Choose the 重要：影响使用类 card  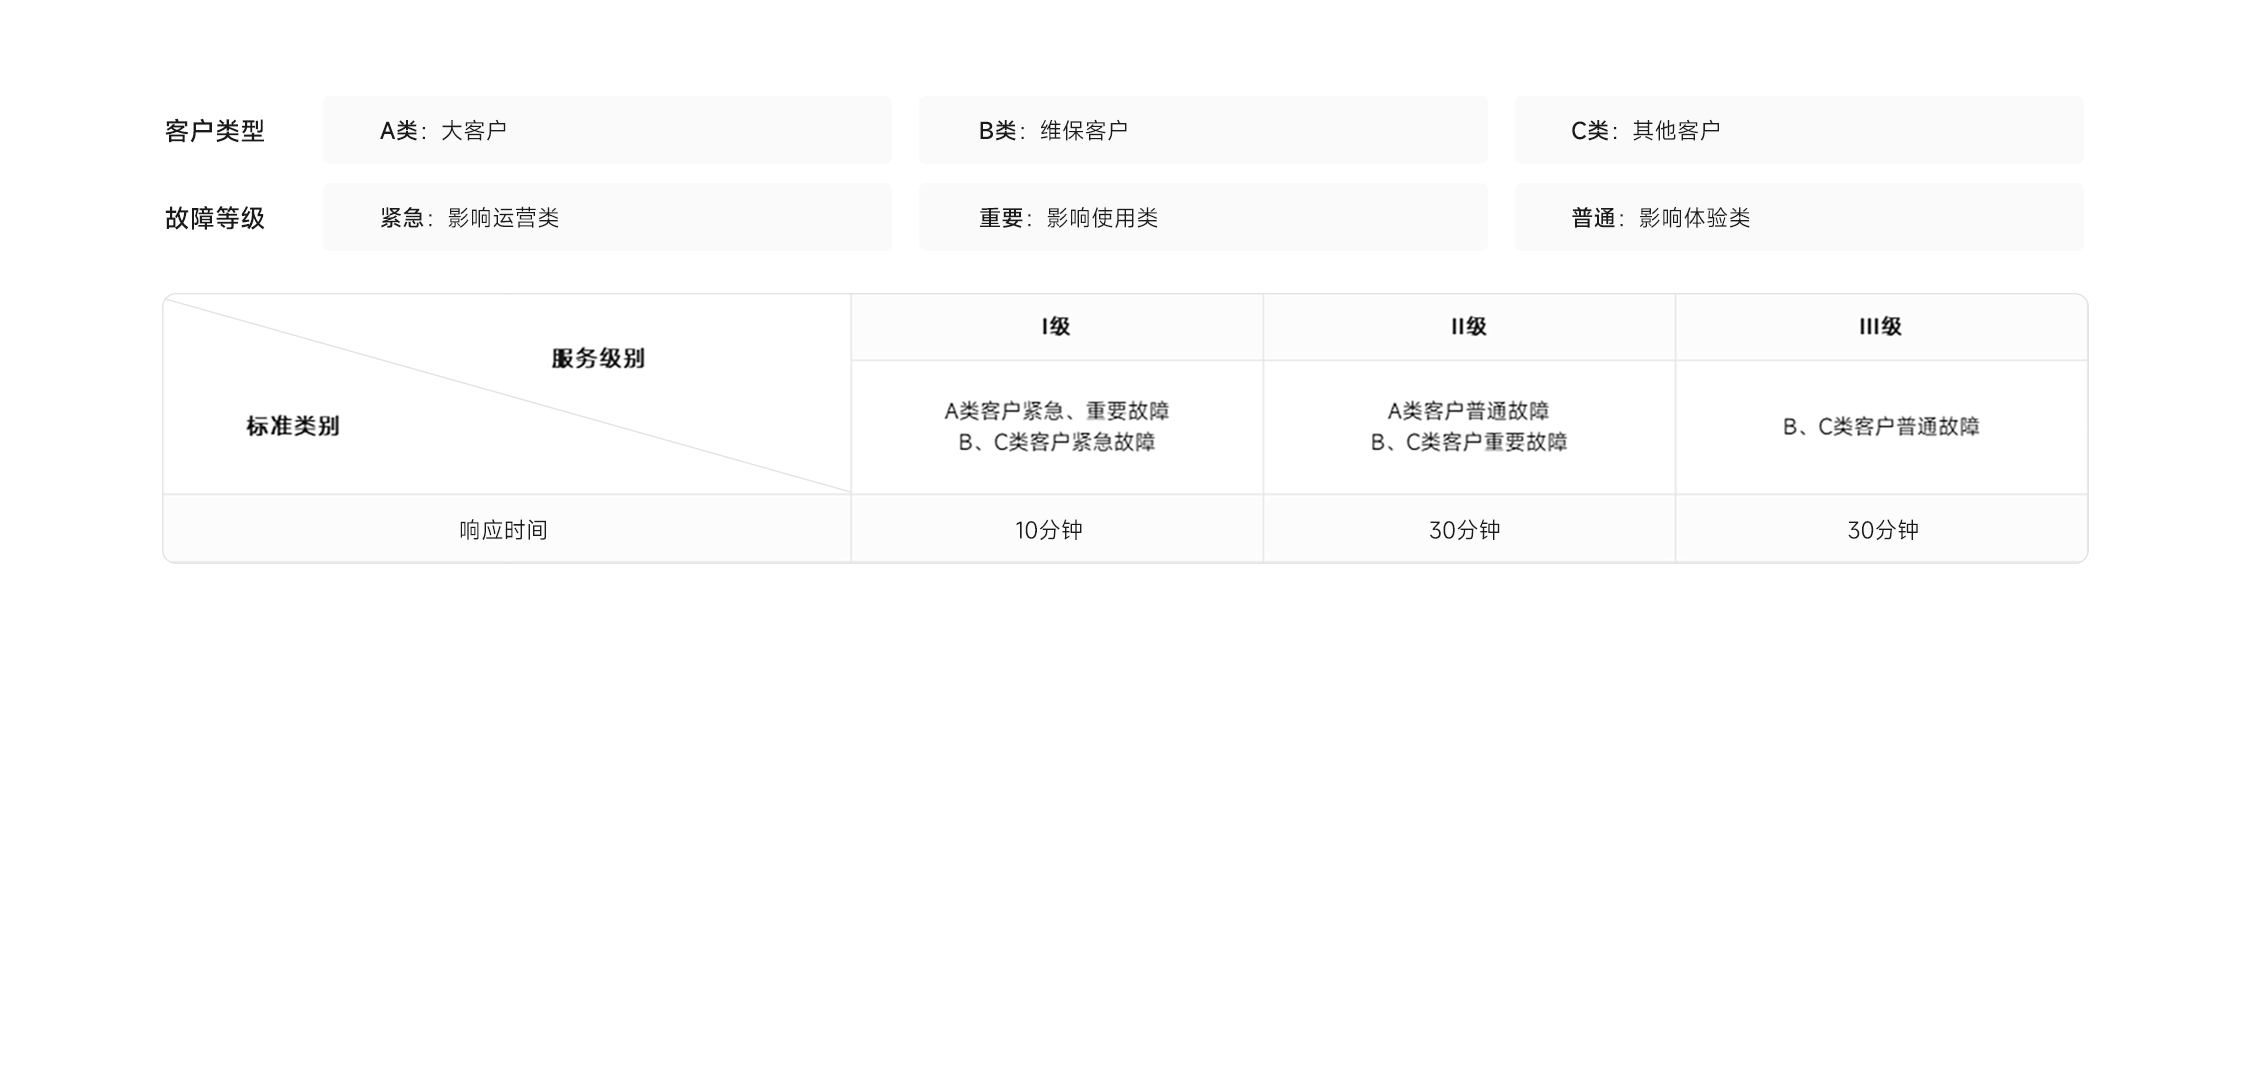click(1202, 218)
